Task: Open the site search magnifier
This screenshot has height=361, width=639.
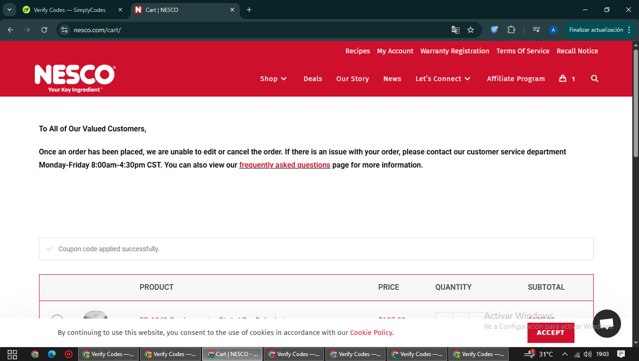Action: click(x=595, y=78)
